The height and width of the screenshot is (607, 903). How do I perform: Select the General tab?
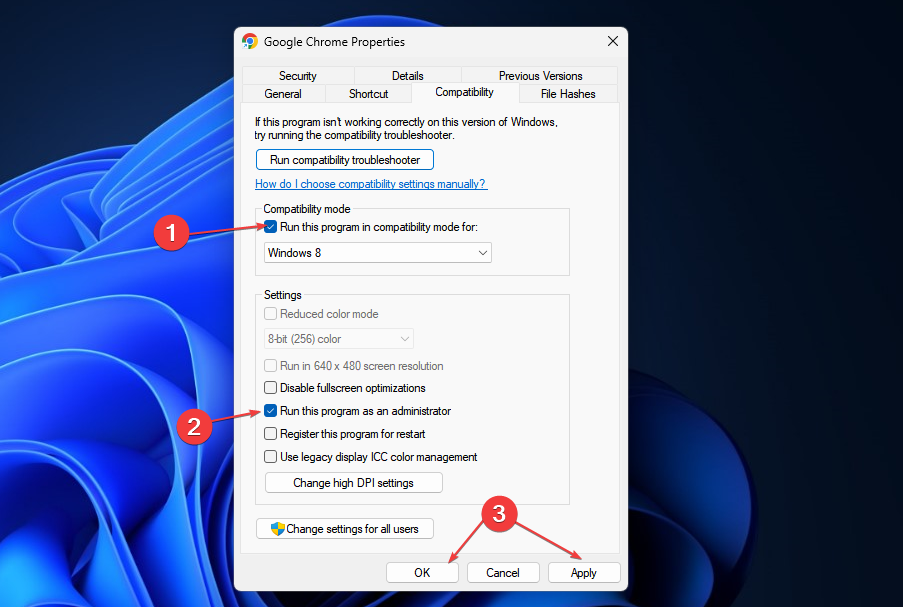coord(283,93)
